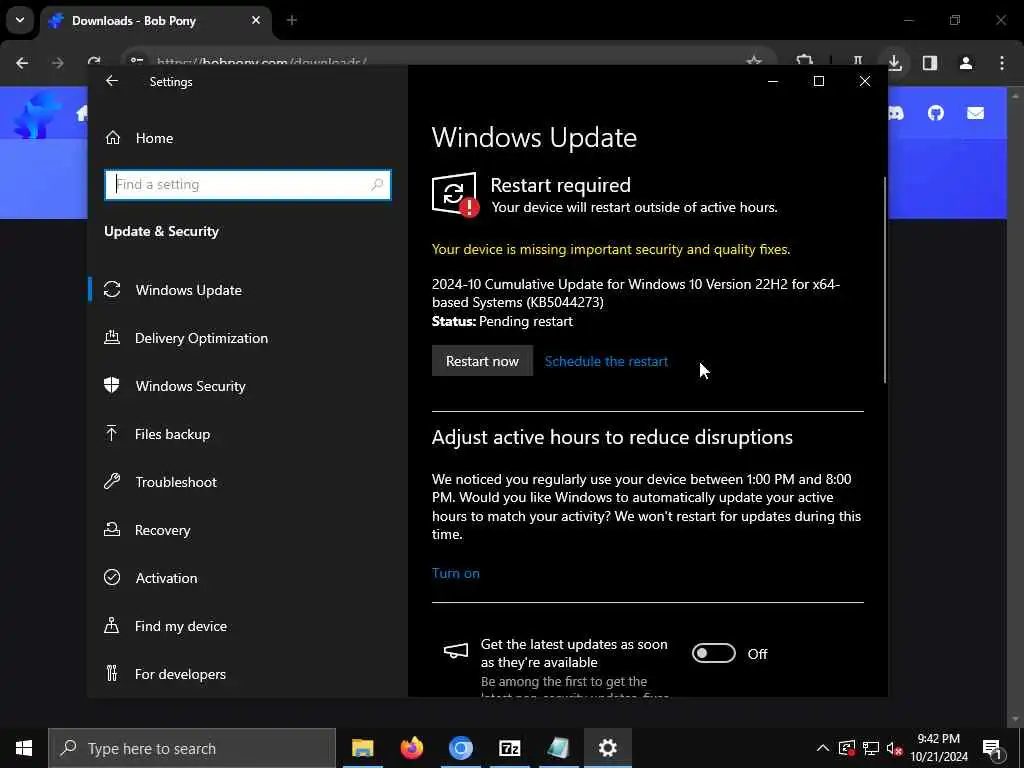Open browser profile icon
This screenshot has width=1024, height=768.
(x=966, y=63)
